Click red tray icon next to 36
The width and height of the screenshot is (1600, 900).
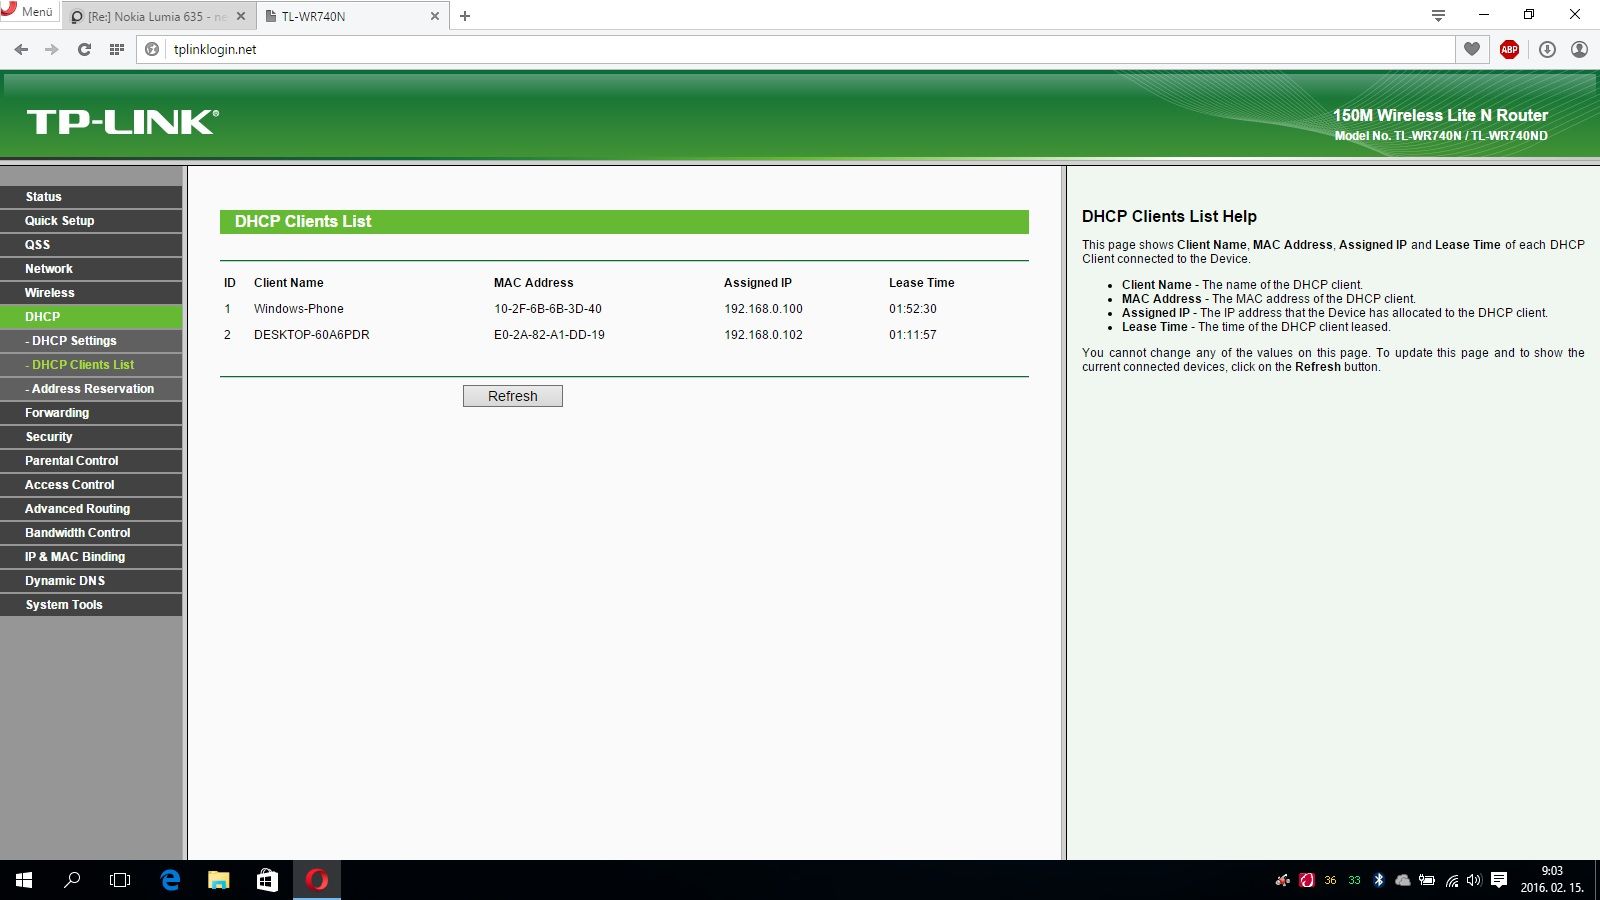click(x=1306, y=880)
